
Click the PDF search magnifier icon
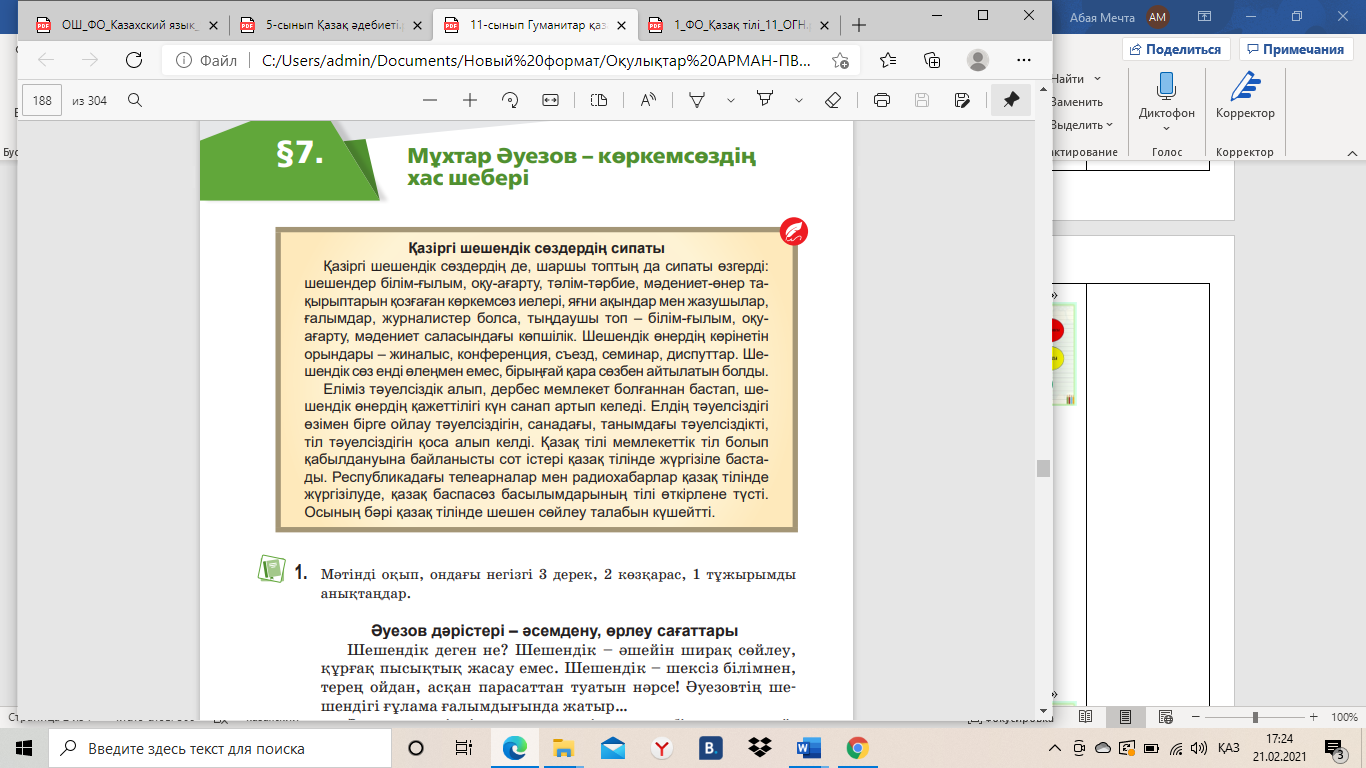point(134,100)
